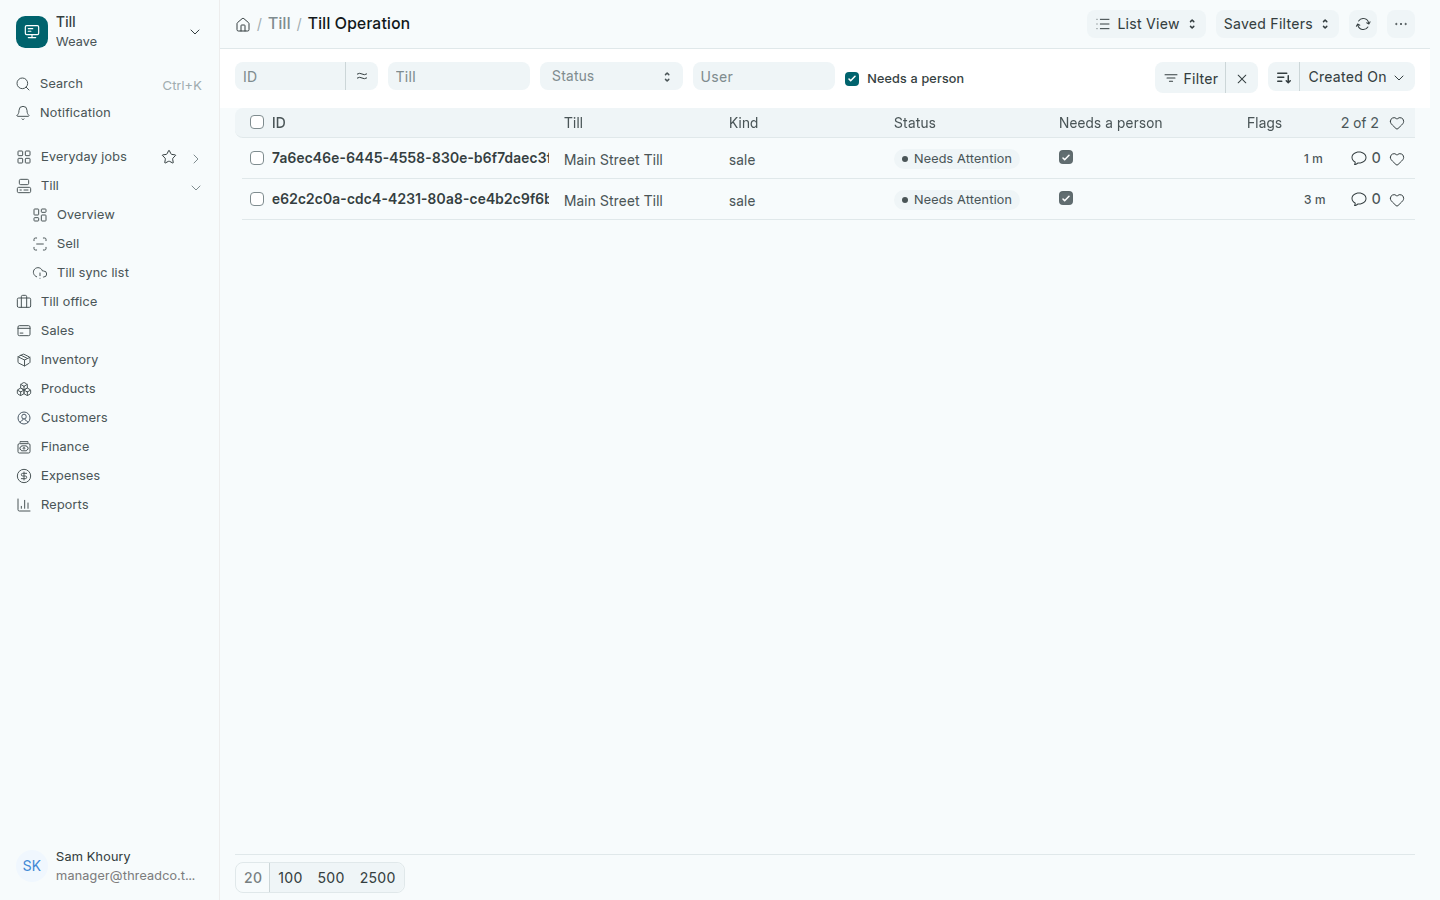Click the approximate-match operator on ID filter
The image size is (1440, 900).
tap(362, 76)
